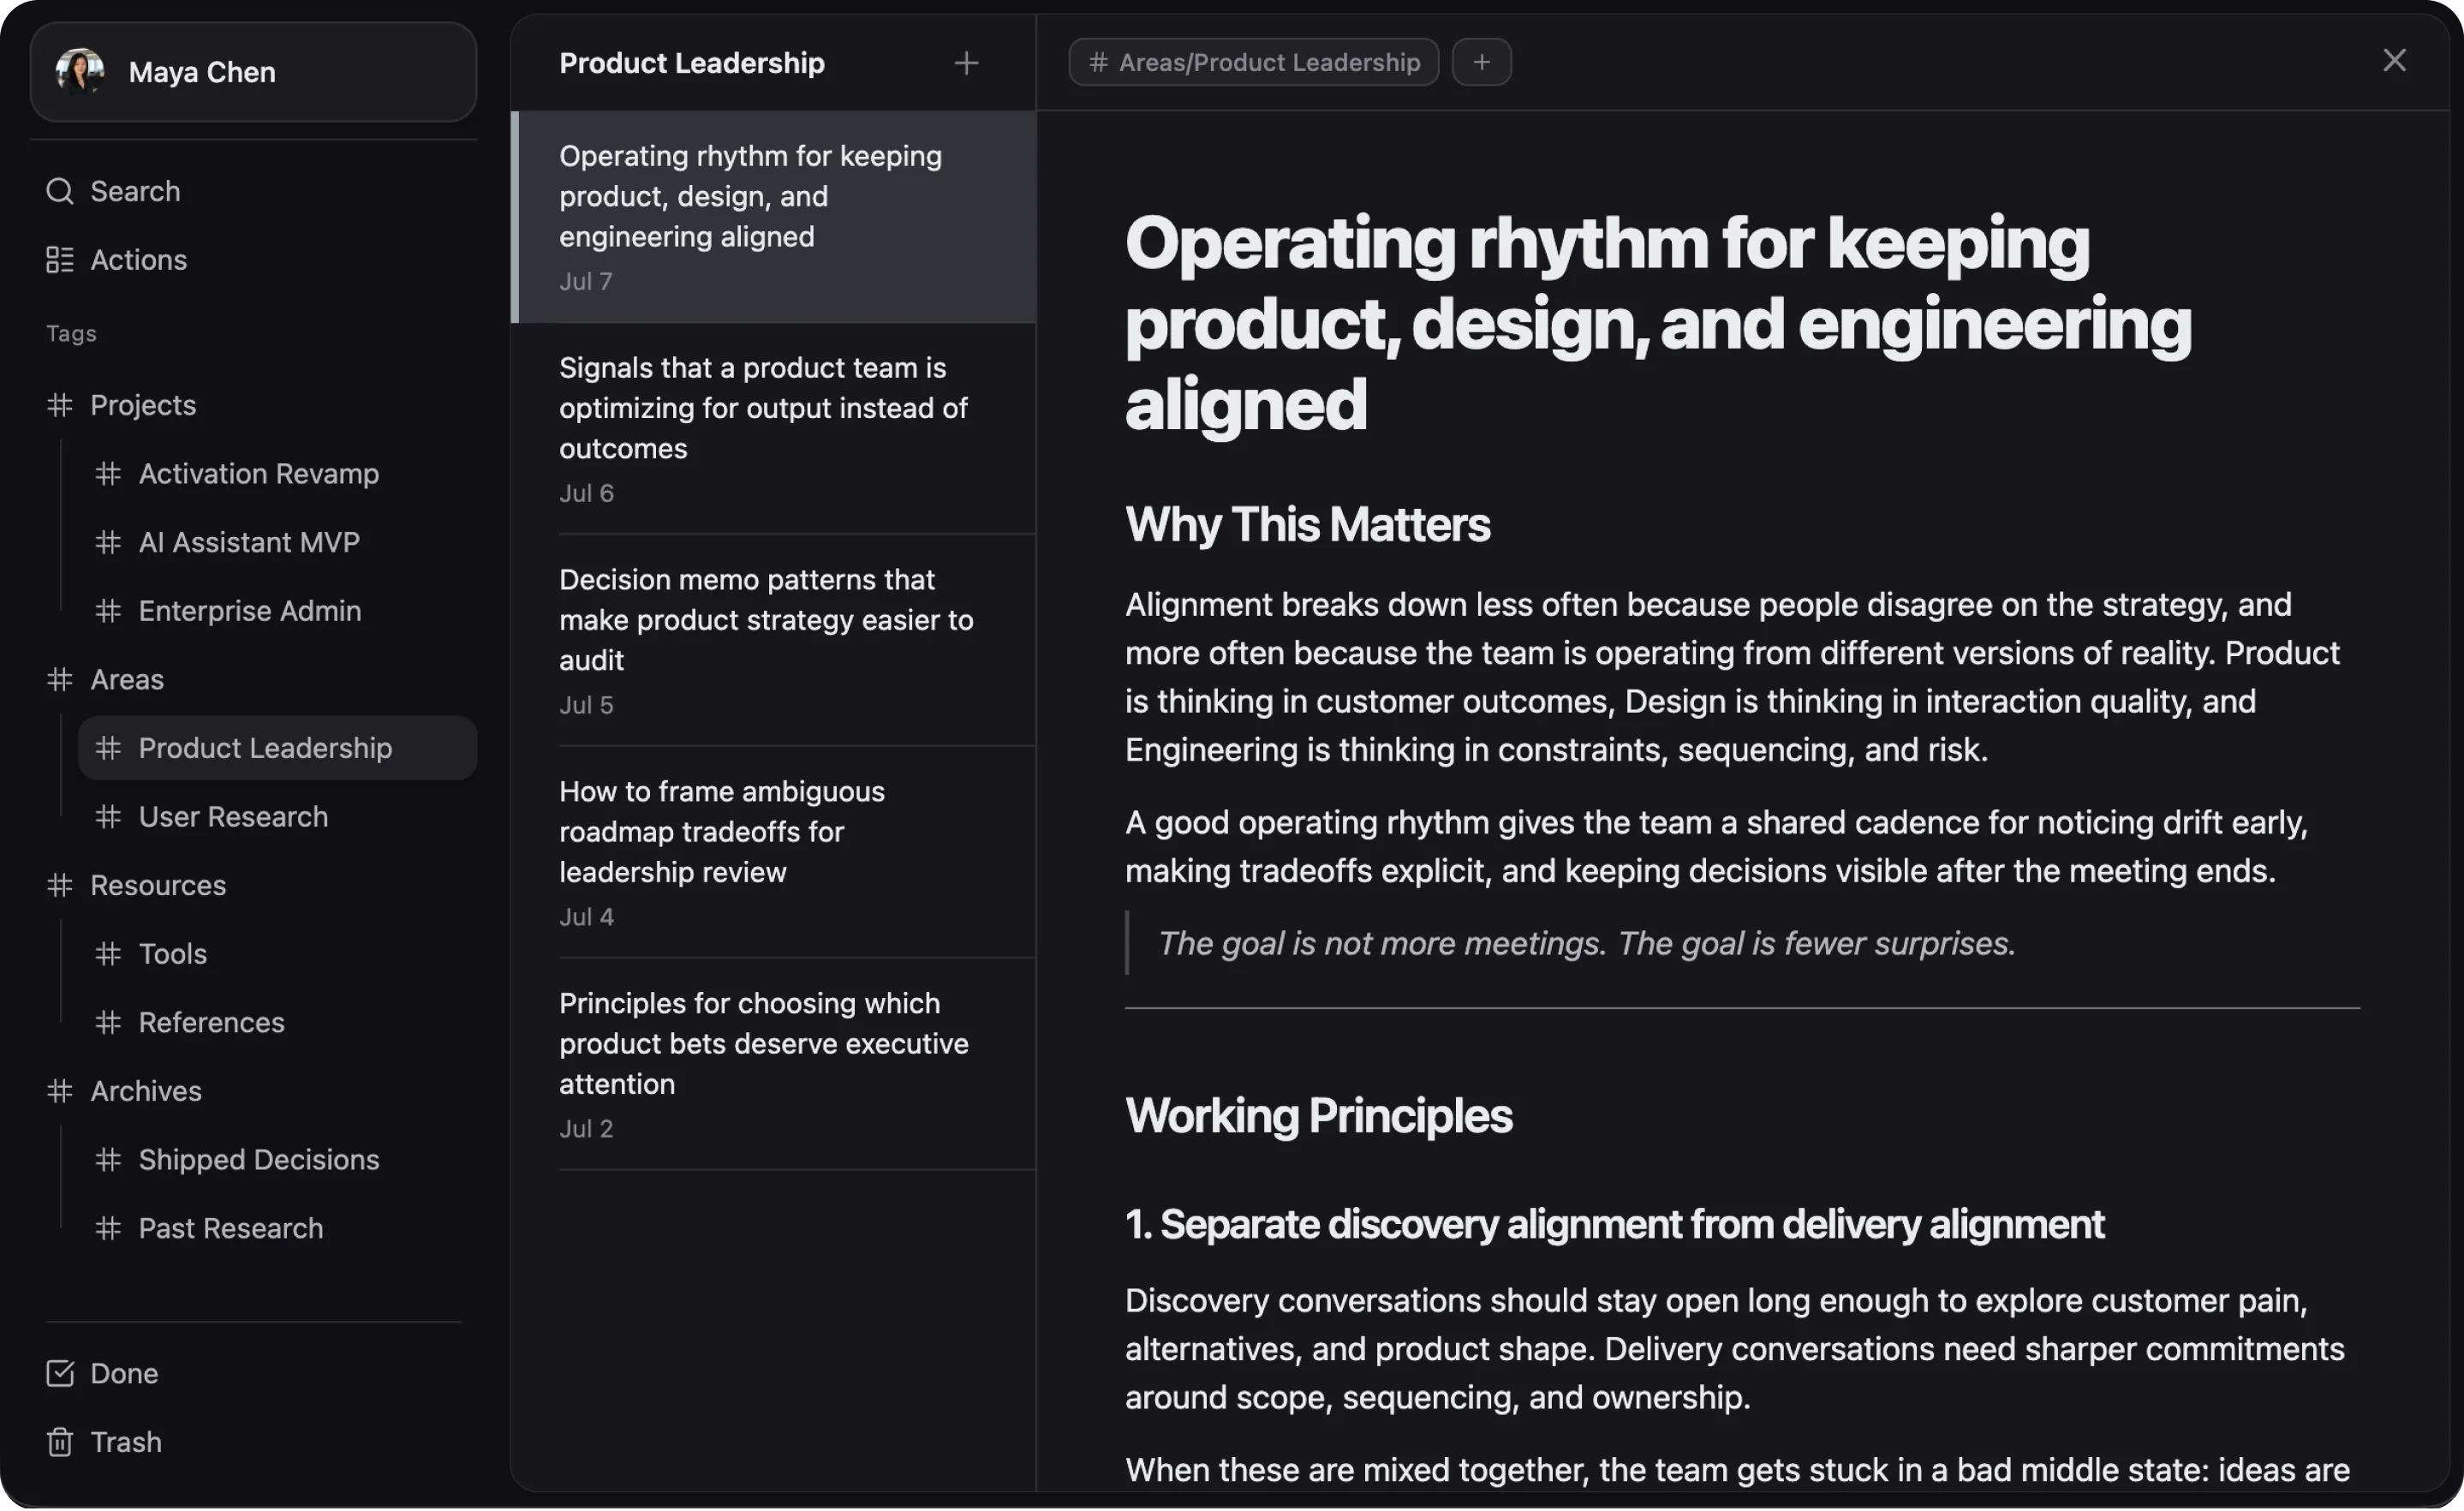The width and height of the screenshot is (2464, 1511).
Task: Click paragraph starting A good operating rhythm
Action: (1717, 847)
